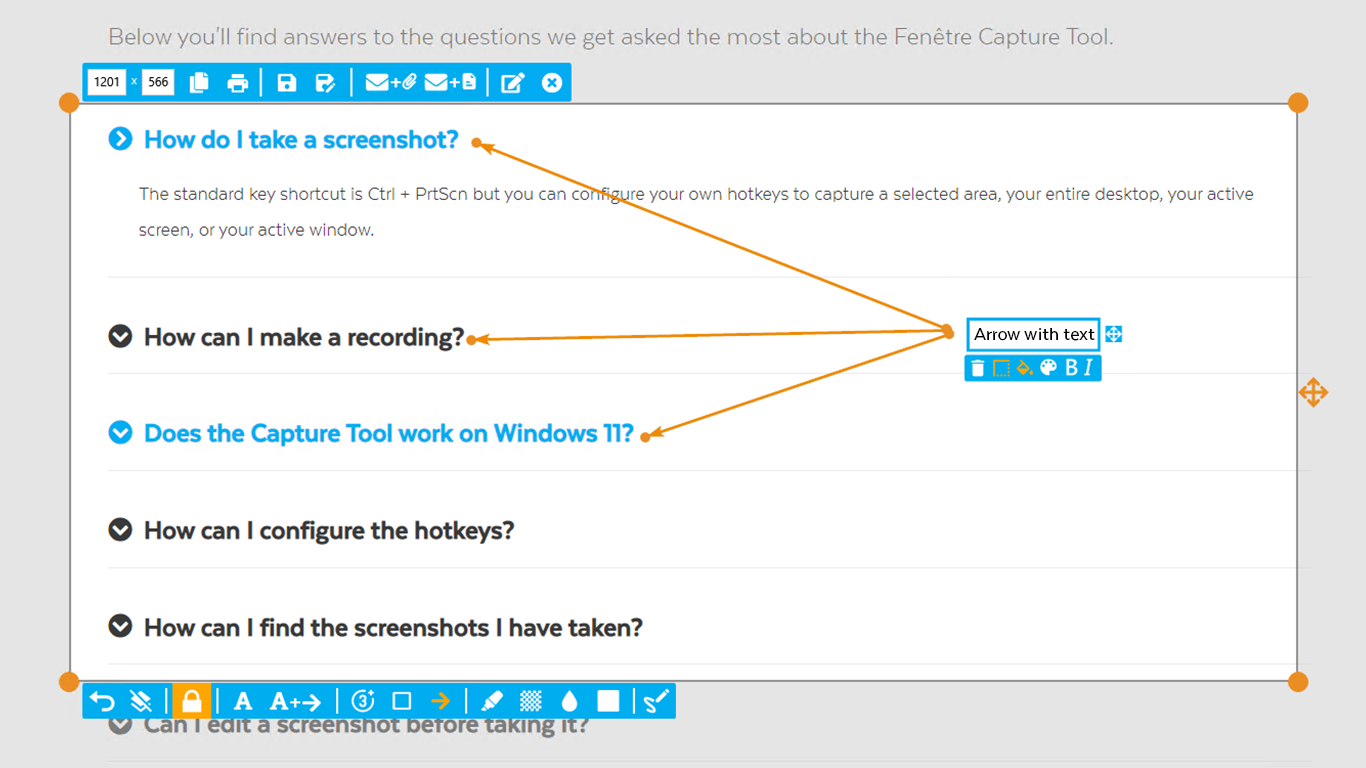This screenshot has width=1366, height=768.
Task: Expand the 'find the screenshots I have taken' chevron
Action: click(120, 626)
